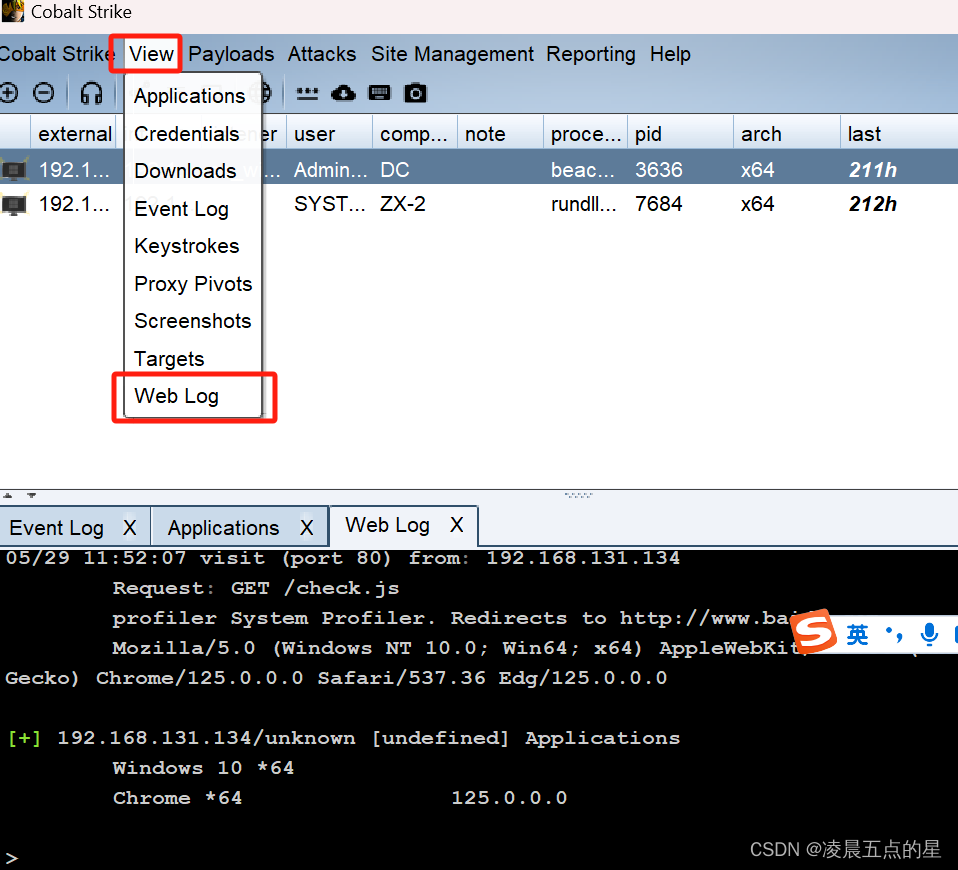Image resolution: width=958 pixels, height=870 pixels.
Task: Select Web Log from View menu
Action: tap(193, 397)
